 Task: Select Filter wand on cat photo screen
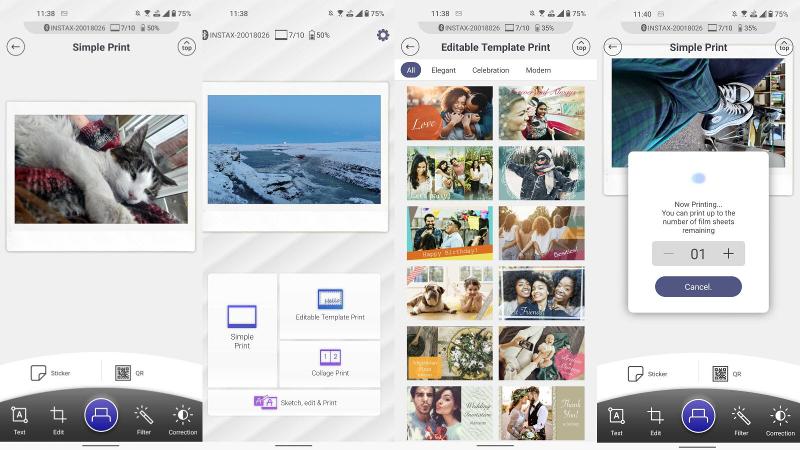(143, 421)
